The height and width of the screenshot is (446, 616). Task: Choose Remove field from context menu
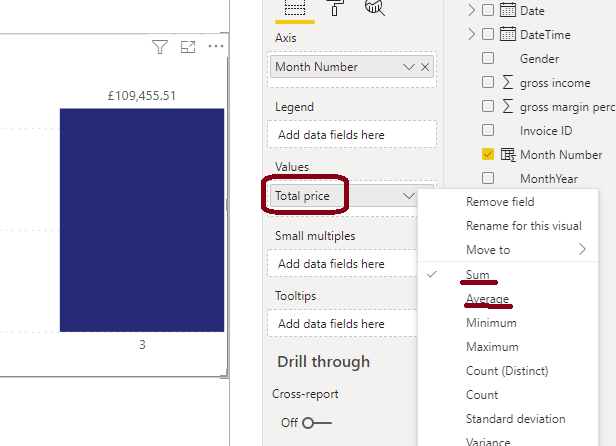tap(500, 202)
